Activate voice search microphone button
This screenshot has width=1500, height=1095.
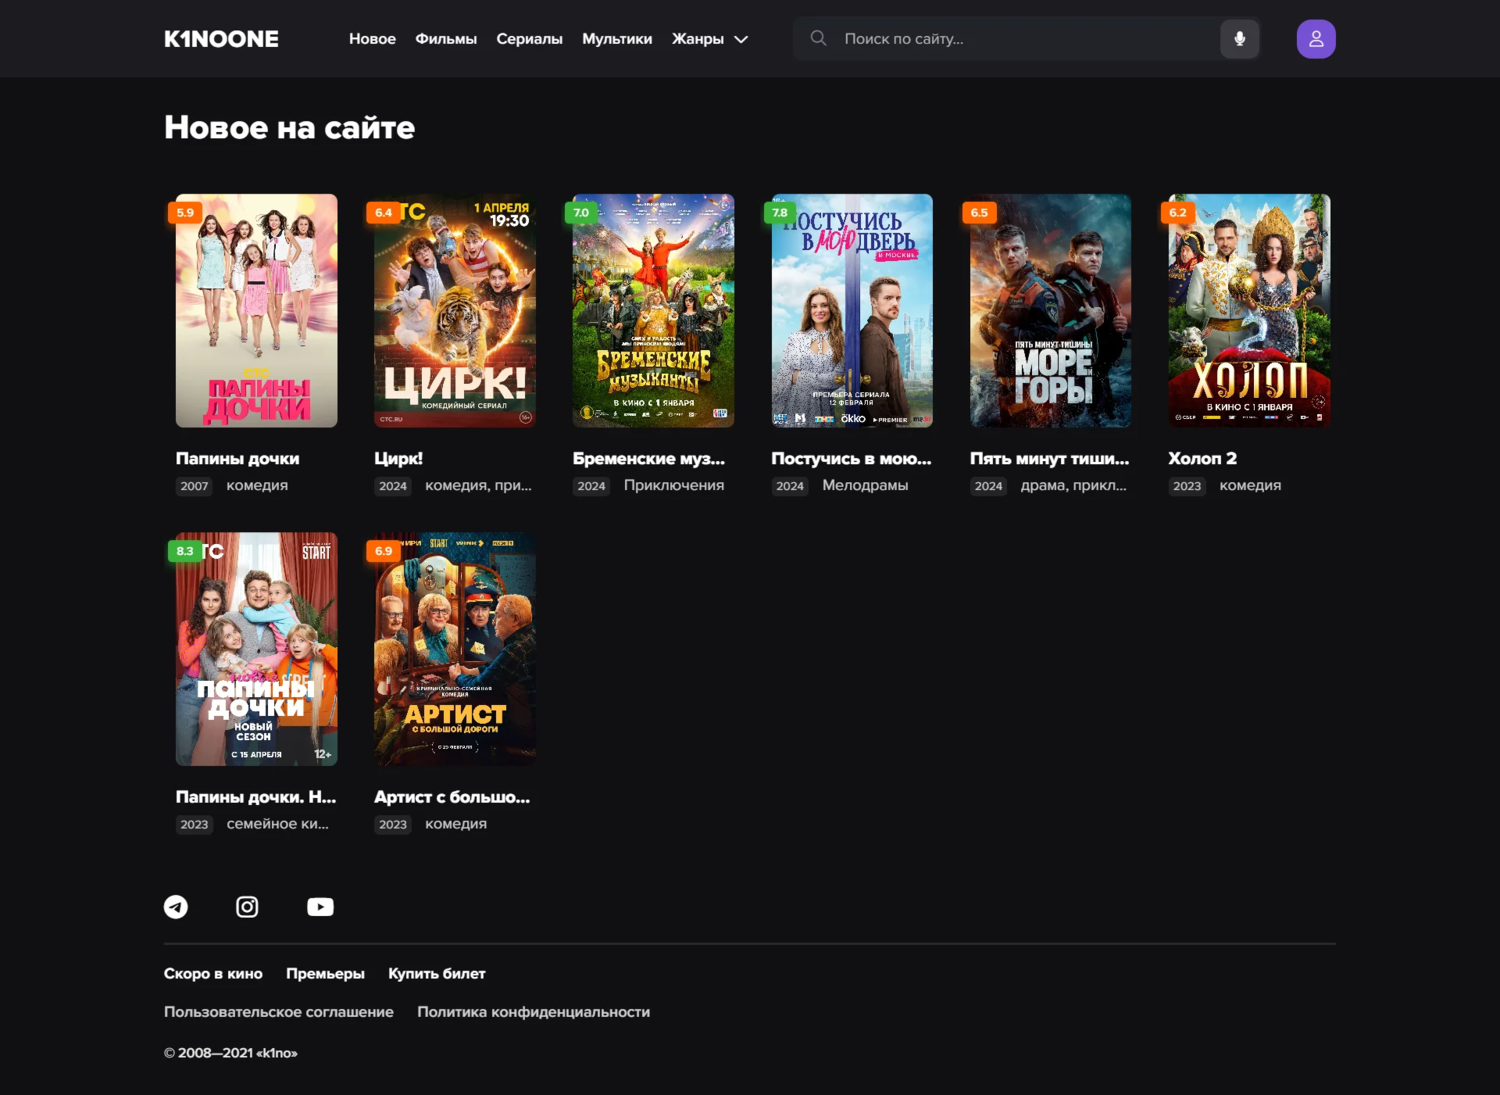1239,39
